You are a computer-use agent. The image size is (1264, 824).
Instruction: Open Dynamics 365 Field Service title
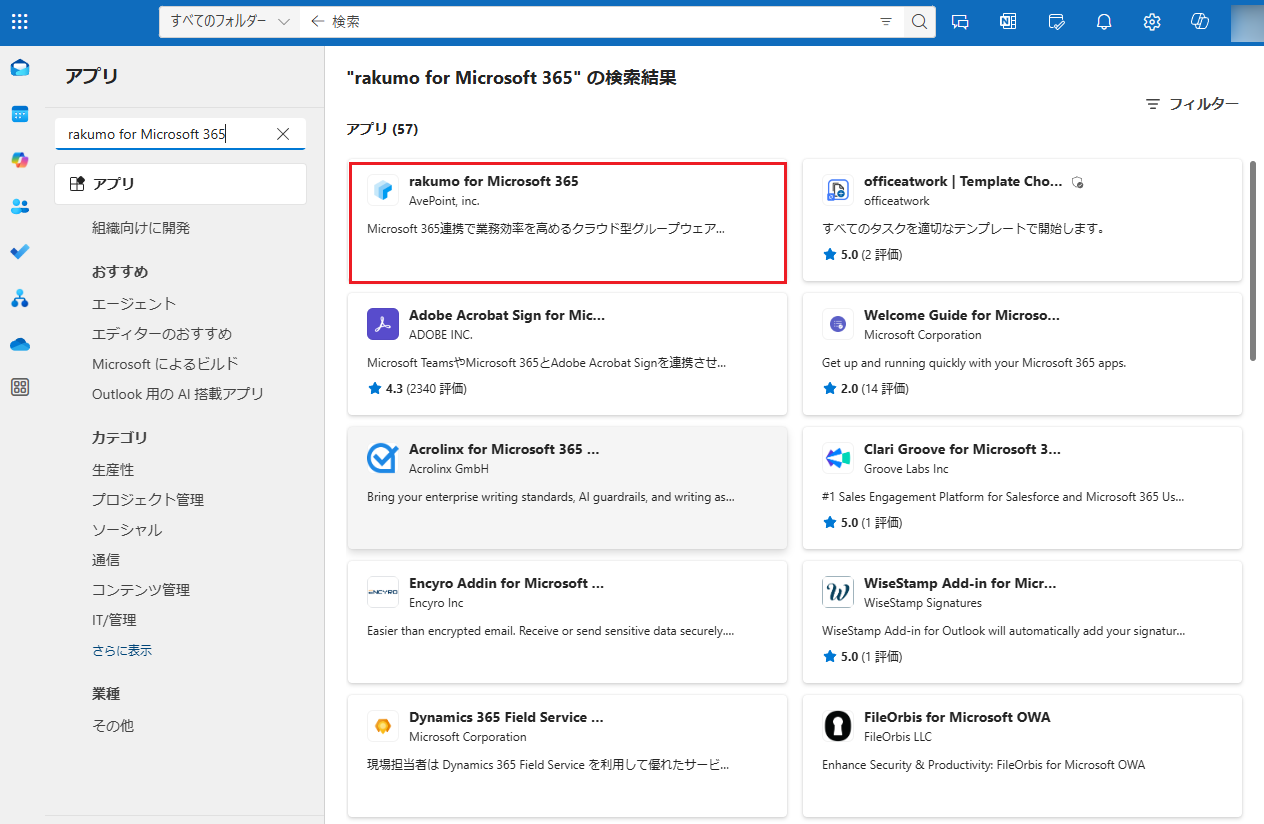click(x=506, y=717)
